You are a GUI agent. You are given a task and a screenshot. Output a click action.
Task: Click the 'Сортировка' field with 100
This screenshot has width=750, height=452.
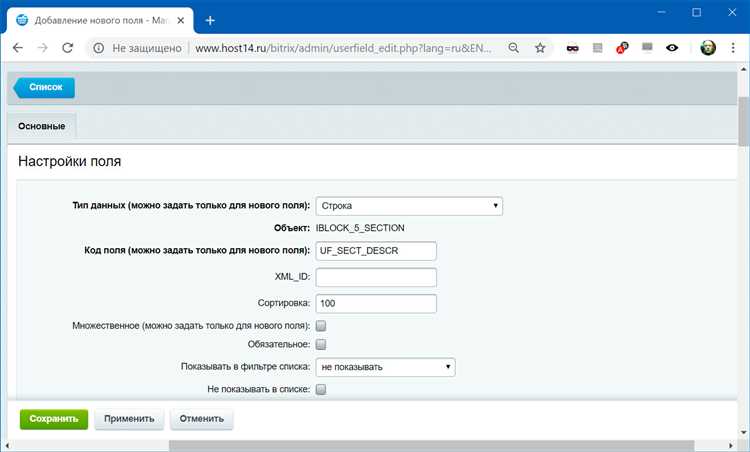(376, 304)
